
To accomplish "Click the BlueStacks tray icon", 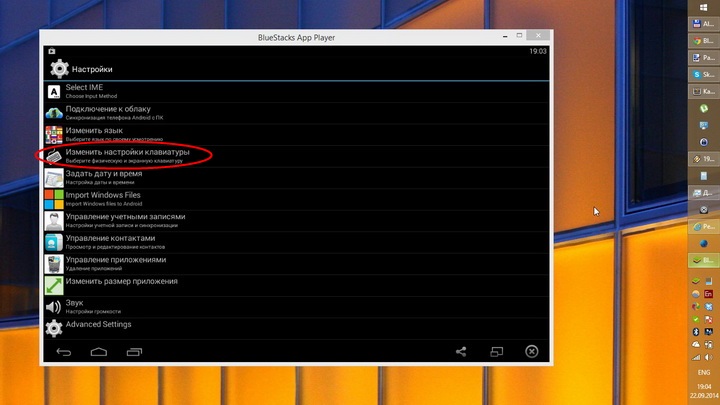I will click(x=696, y=281).
